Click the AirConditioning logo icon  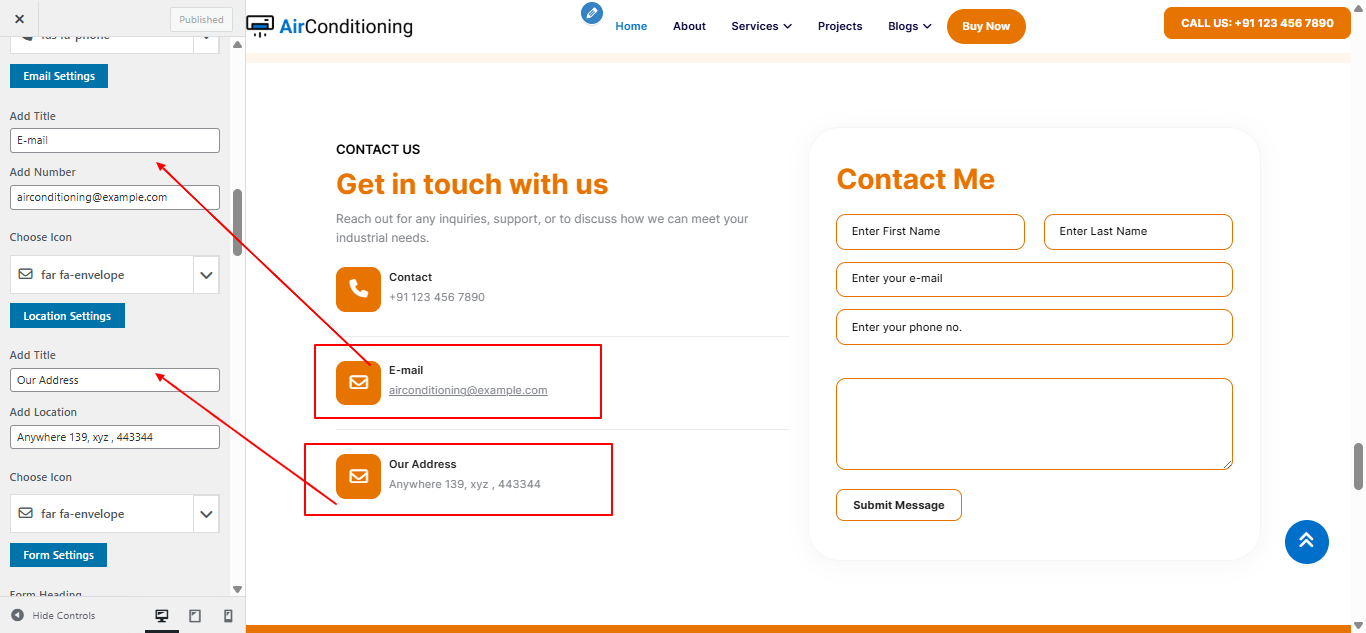[x=259, y=26]
